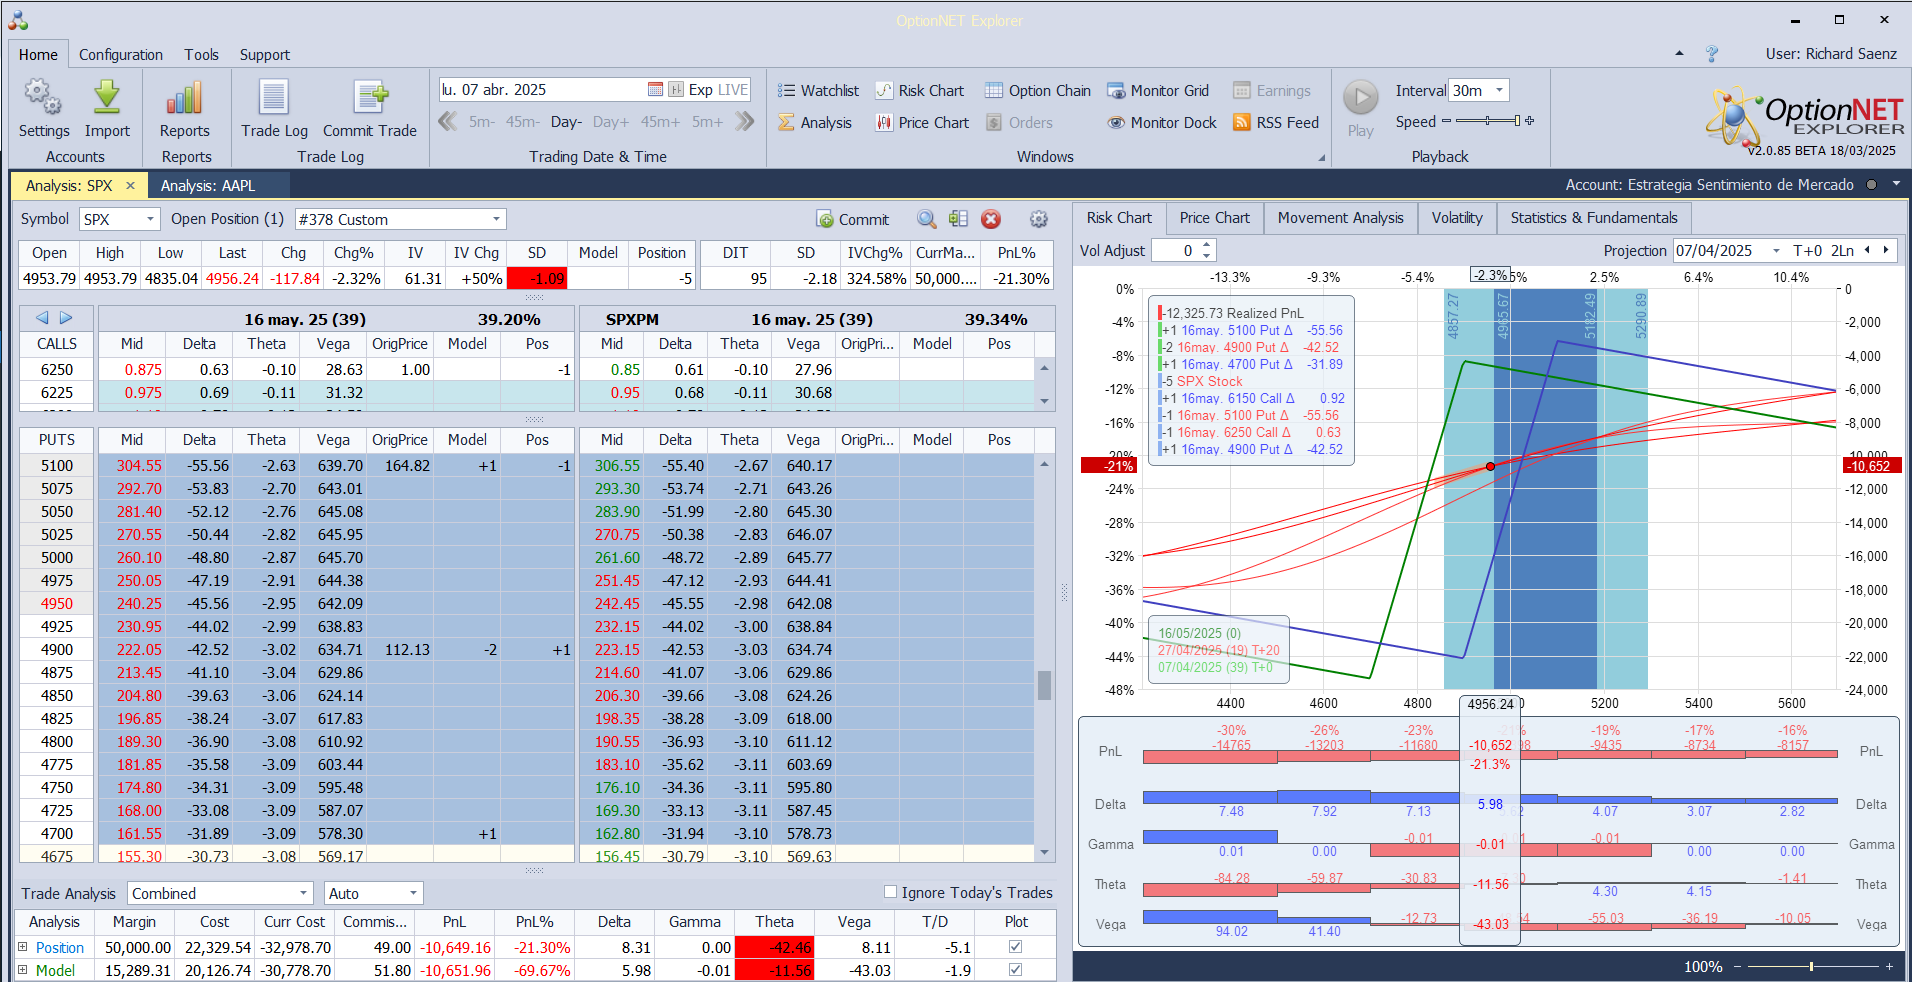The width and height of the screenshot is (1912, 982).
Task: Go to next expiration with right arrow
Action: (66, 318)
